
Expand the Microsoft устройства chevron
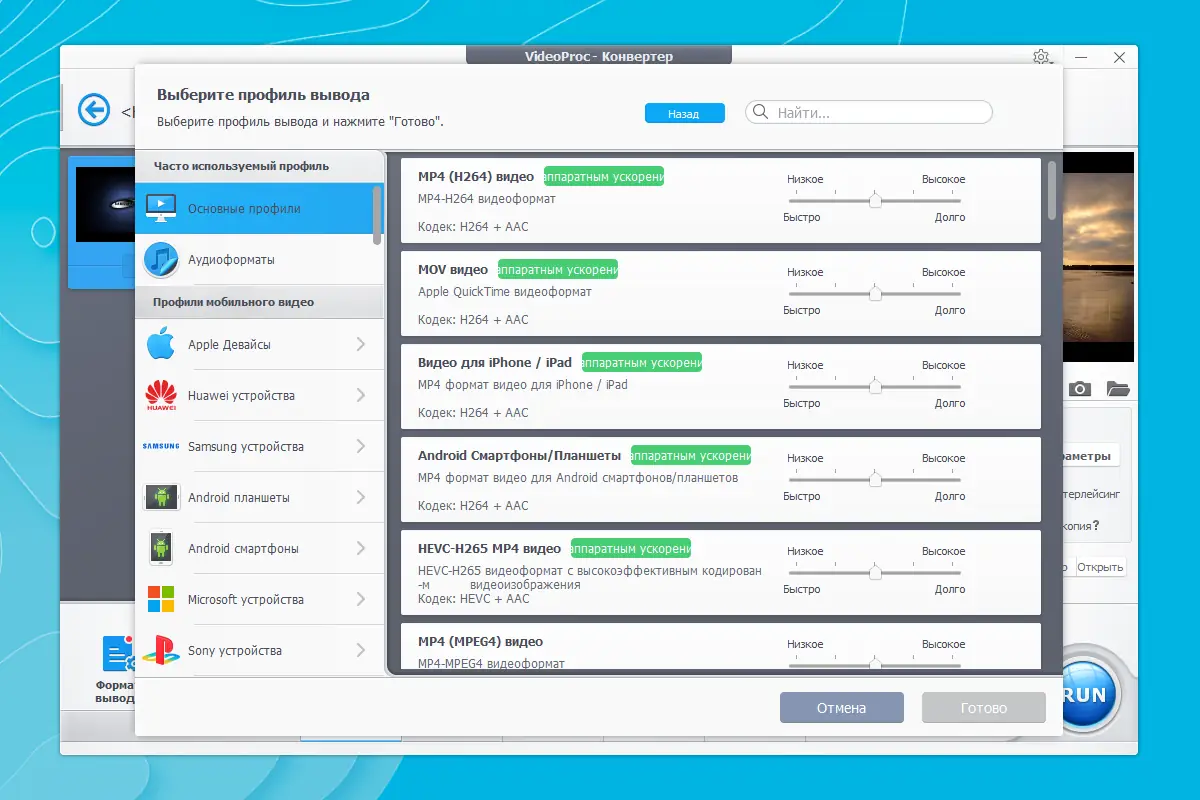click(361, 599)
